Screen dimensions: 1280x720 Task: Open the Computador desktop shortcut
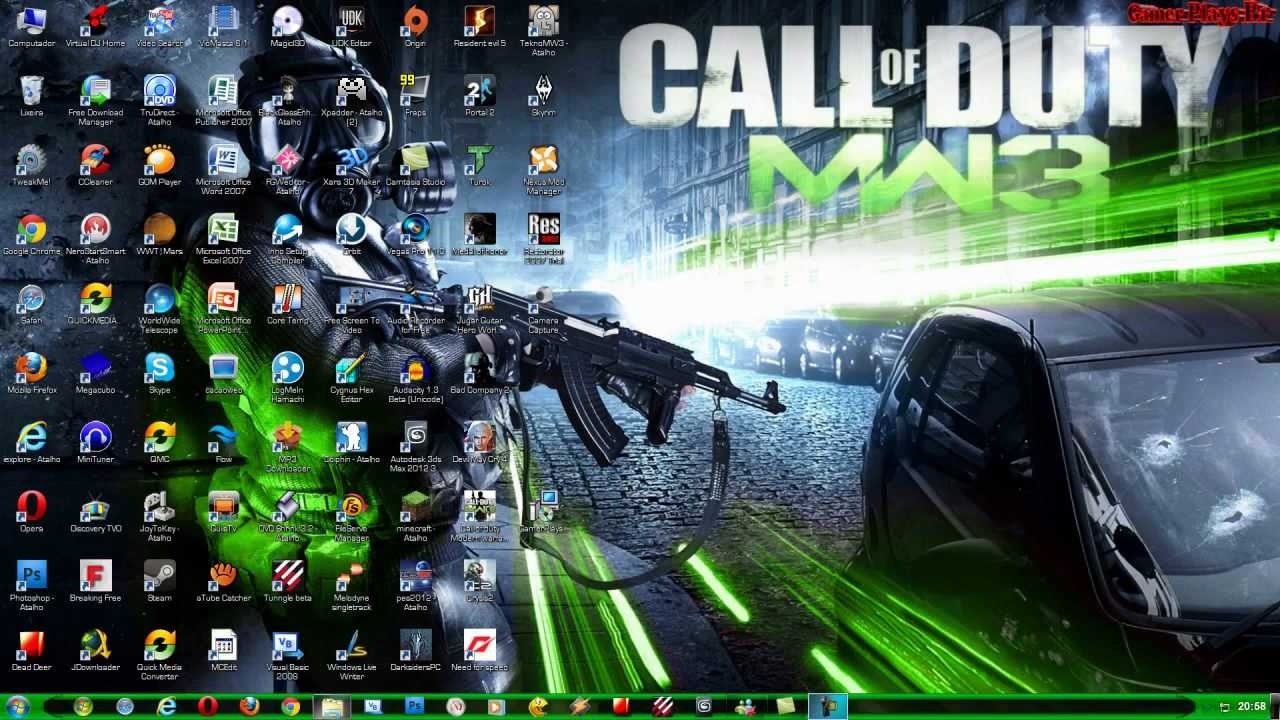tap(32, 27)
